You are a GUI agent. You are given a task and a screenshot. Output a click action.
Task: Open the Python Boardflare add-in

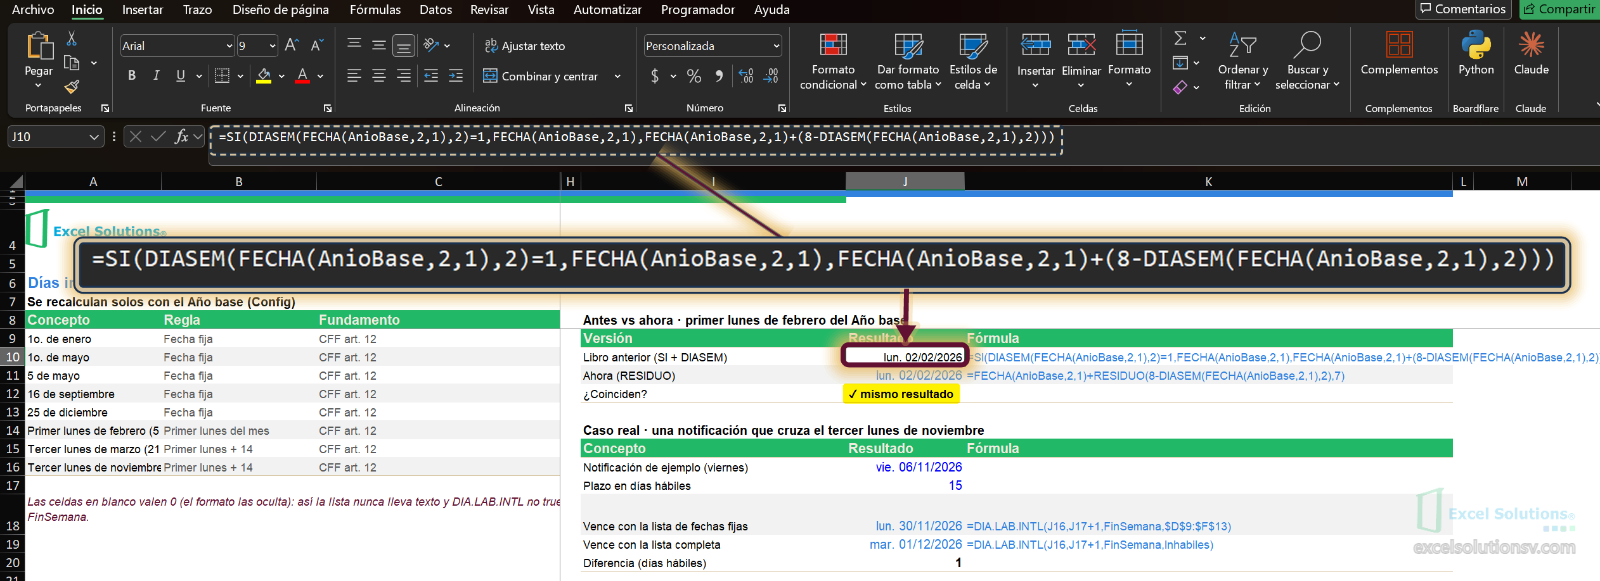point(1476,53)
